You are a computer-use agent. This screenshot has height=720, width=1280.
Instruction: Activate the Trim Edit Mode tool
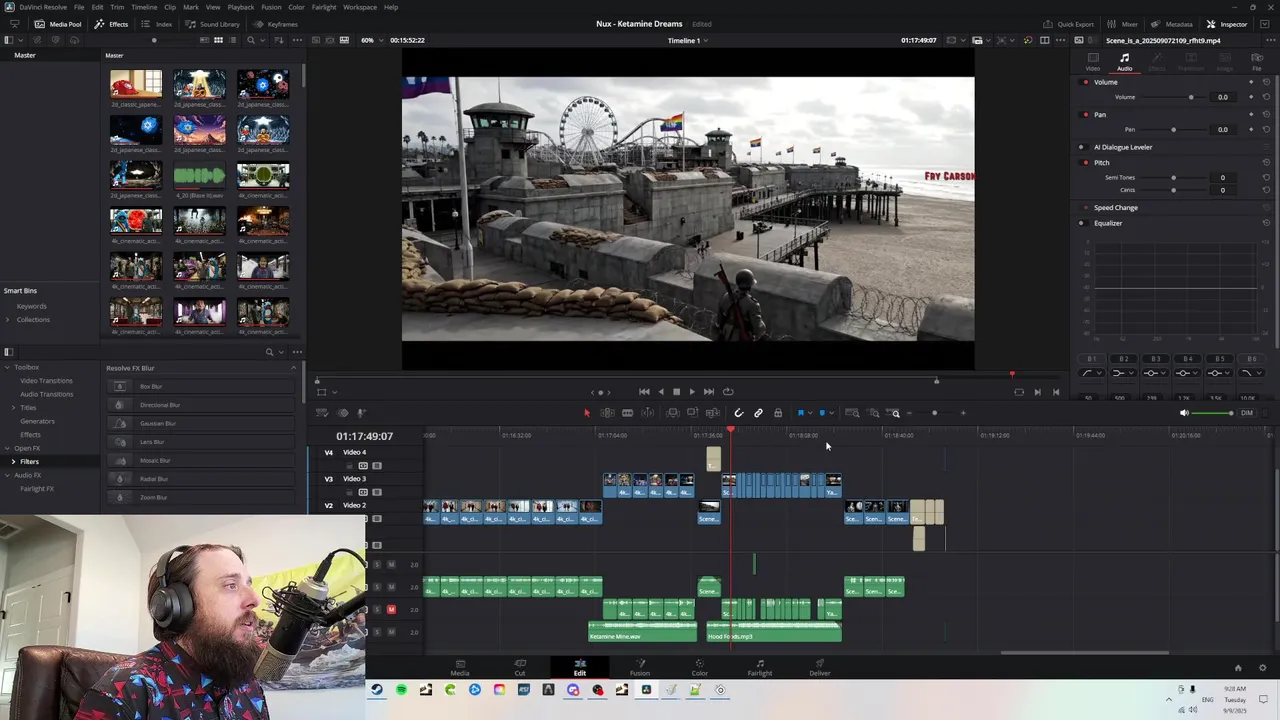point(607,413)
